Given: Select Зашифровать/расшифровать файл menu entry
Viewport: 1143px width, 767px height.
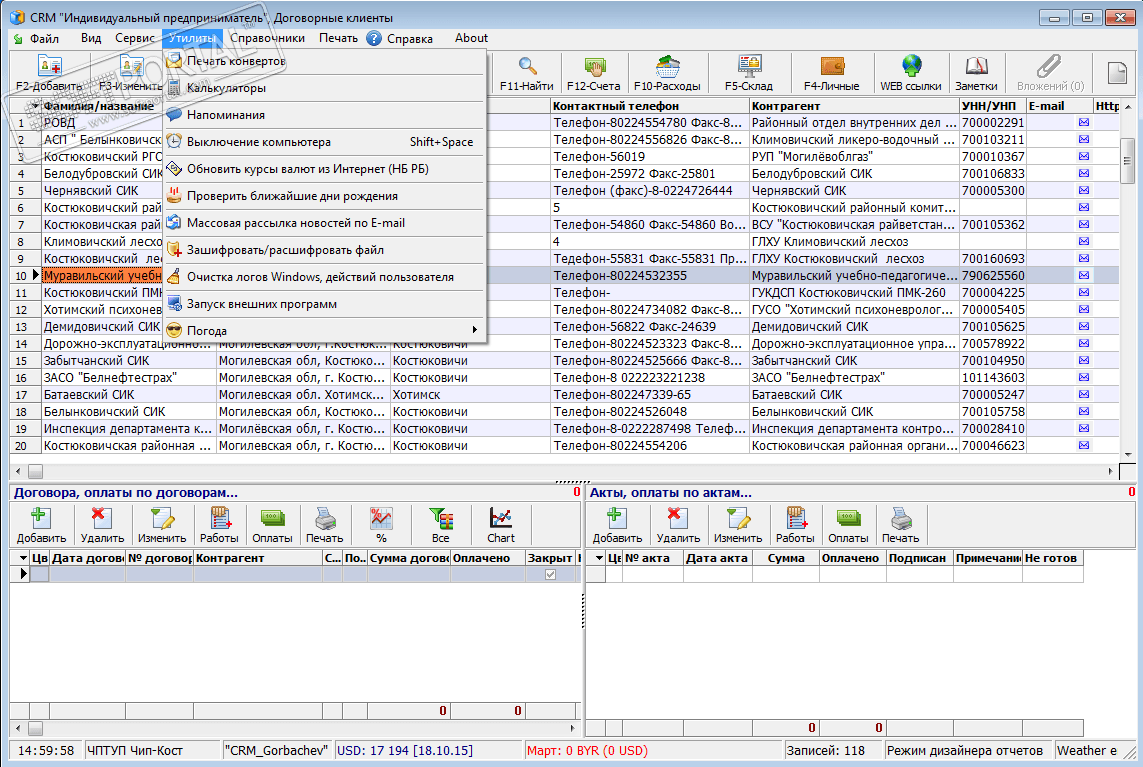Looking at the screenshot, I should pyautogui.click(x=324, y=250).
